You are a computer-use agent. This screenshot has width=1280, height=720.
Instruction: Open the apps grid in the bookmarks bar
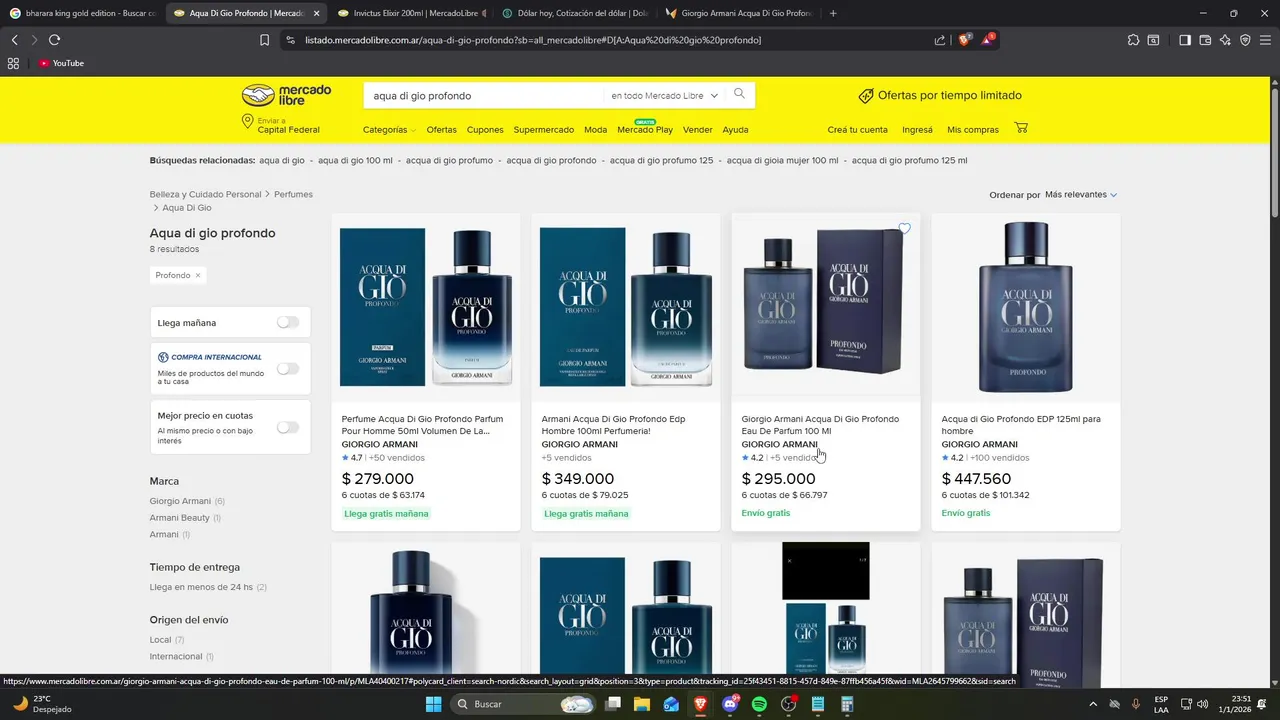tap(13, 63)
